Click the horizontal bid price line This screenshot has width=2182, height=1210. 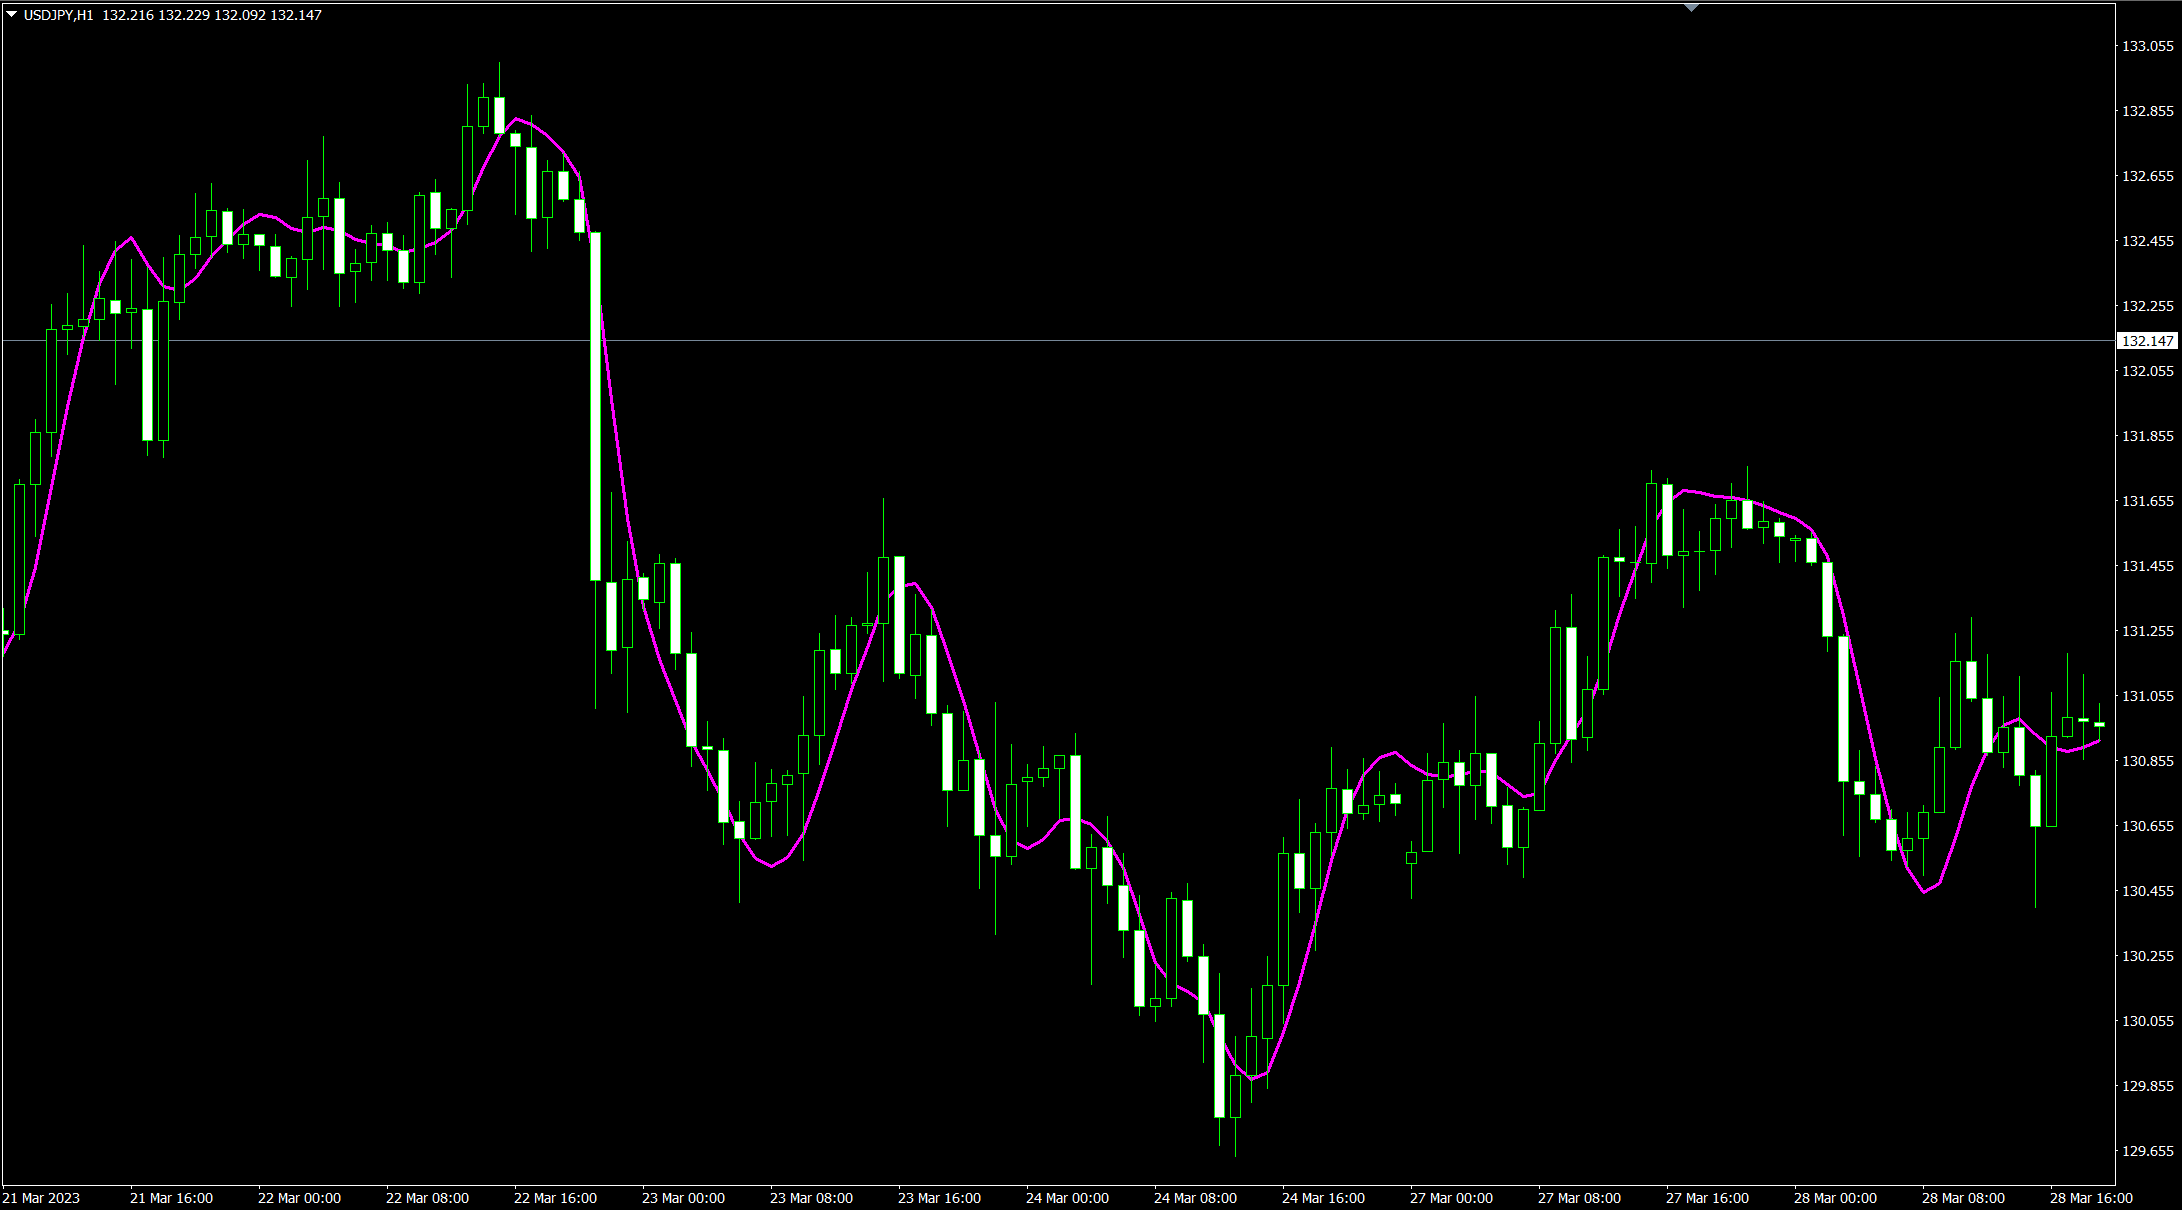[1000, 341]
